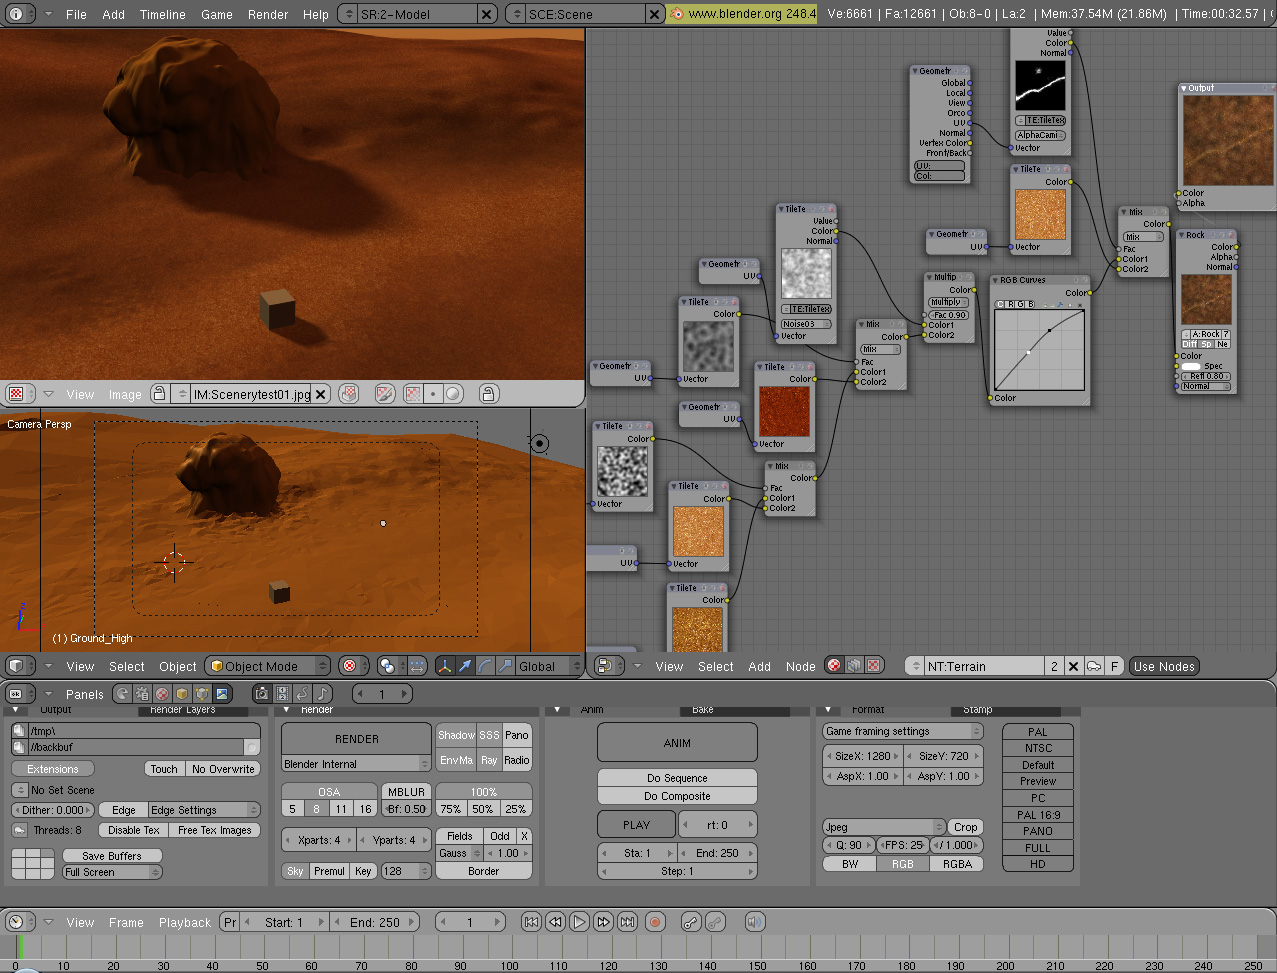Toggle the Shadow render option
The width and height of the screenshot is (1277, 973).
456,735
